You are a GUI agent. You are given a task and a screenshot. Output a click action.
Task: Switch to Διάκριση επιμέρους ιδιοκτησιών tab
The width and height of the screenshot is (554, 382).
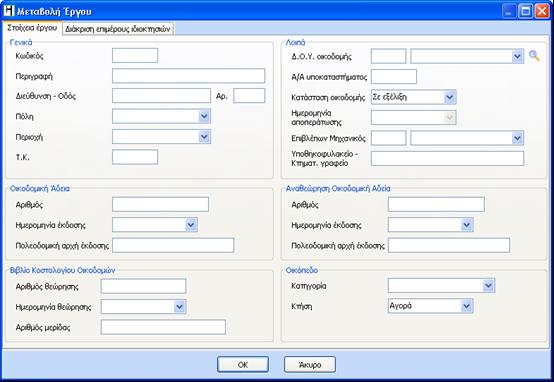118,29
